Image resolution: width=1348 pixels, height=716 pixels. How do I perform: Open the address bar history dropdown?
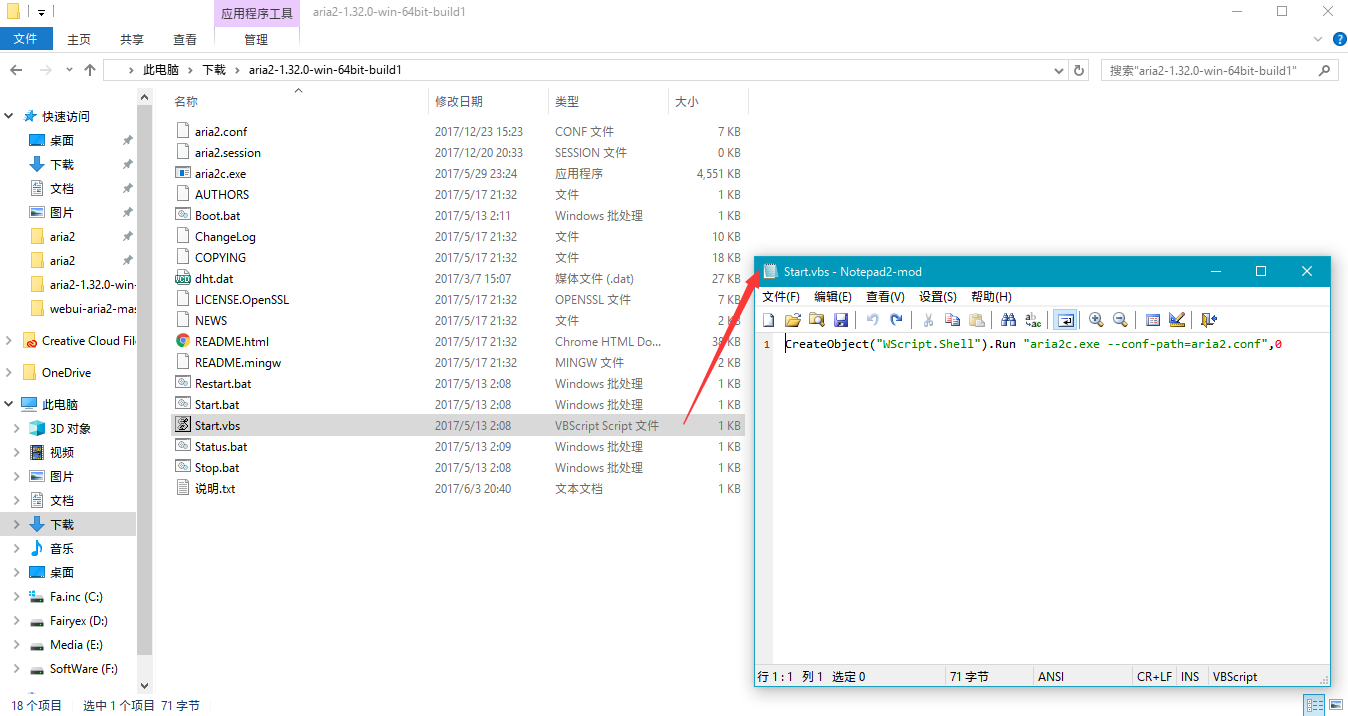[1059, 71]
